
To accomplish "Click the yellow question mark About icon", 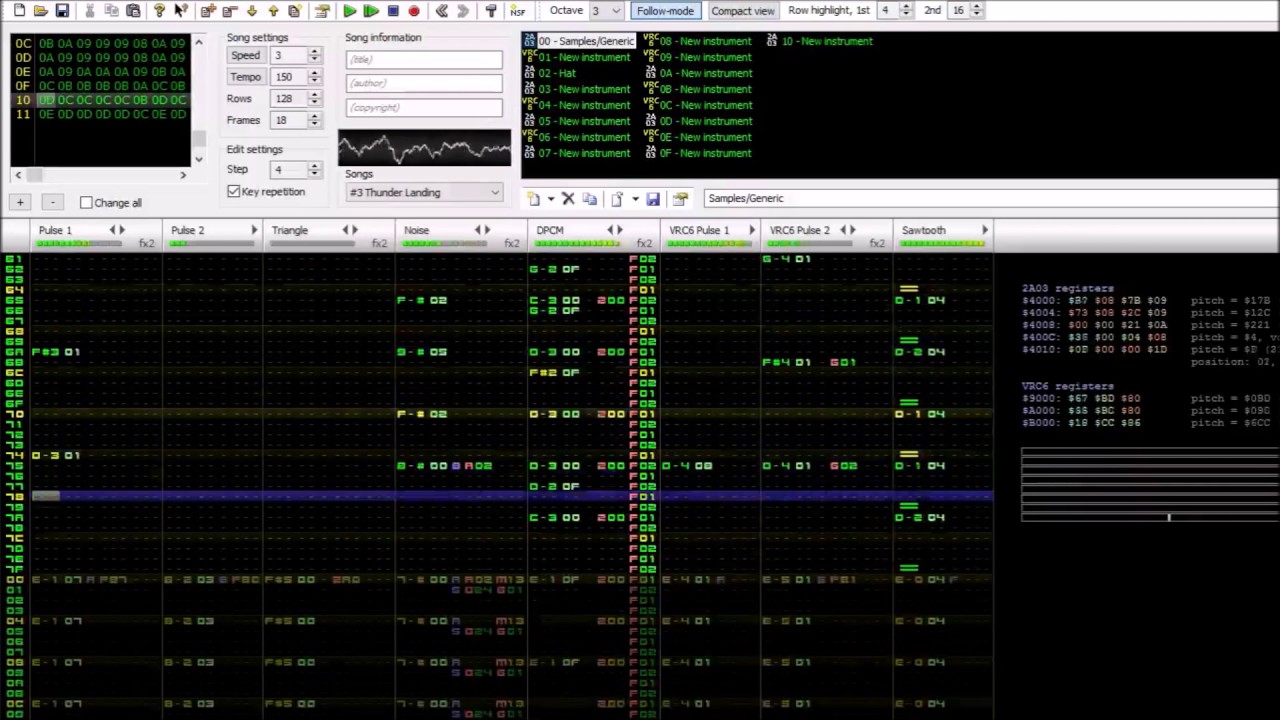I will point(159,11).
